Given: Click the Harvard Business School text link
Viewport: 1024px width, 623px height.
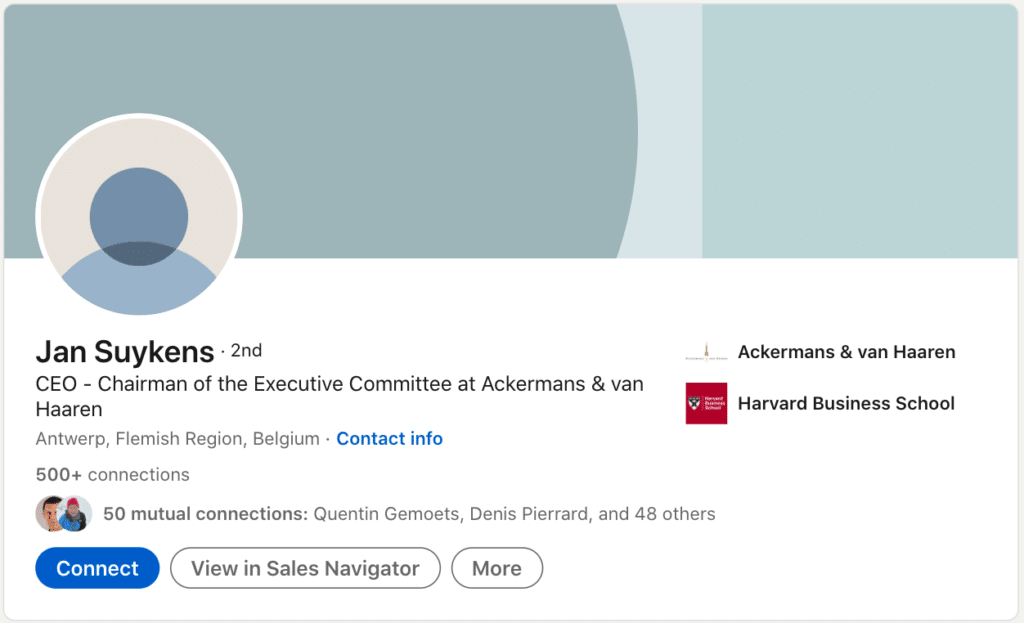Looking at the screenshot, I should (x=846, y=404).
